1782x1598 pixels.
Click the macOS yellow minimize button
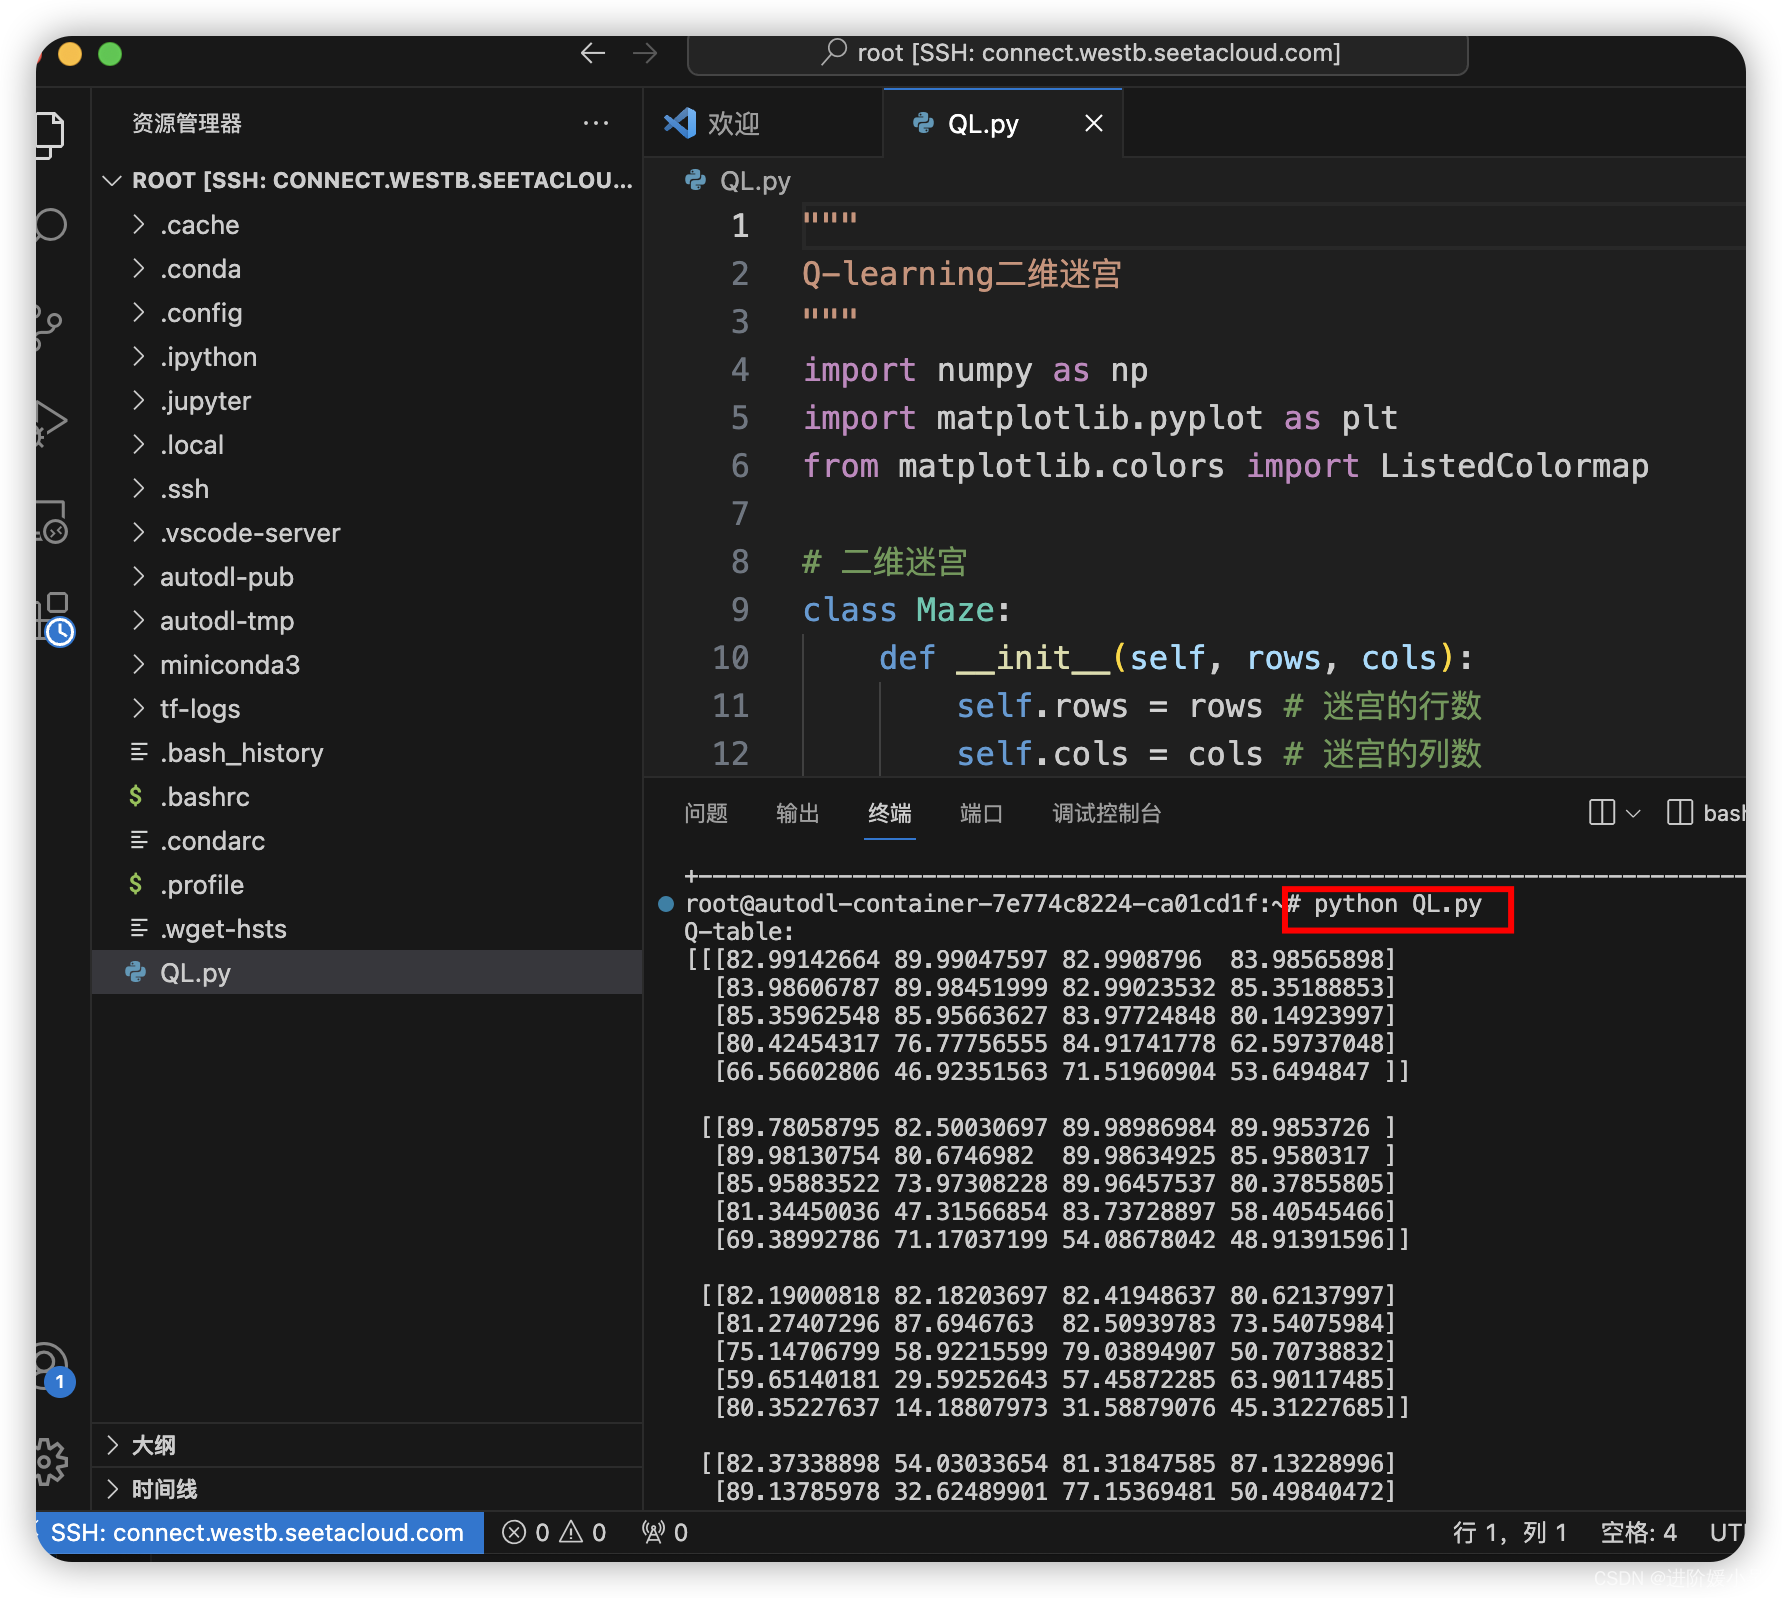coord(70,53)
